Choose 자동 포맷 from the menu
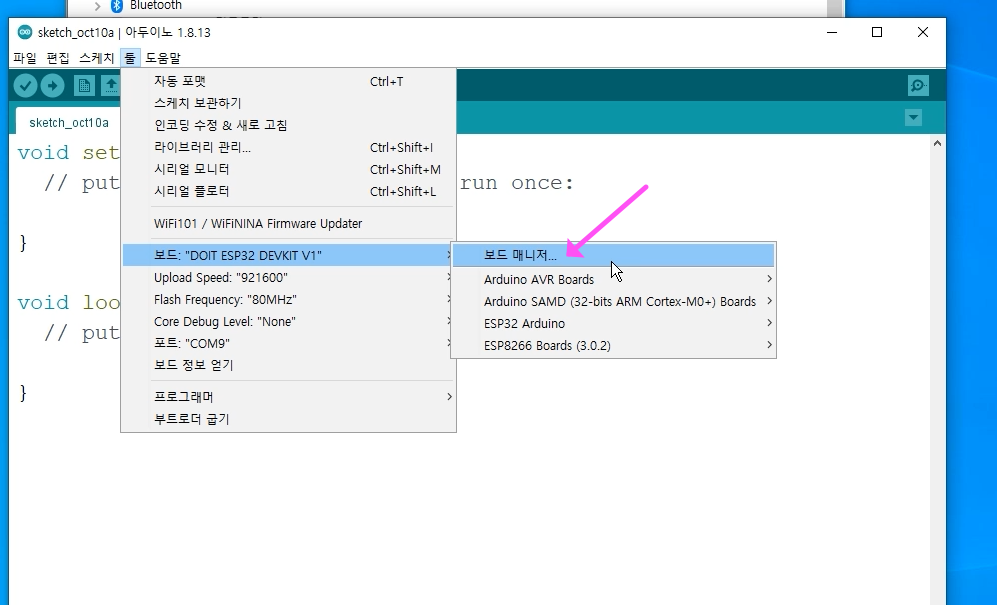This screenshot has width=997, height=605. tap(289, 81)
